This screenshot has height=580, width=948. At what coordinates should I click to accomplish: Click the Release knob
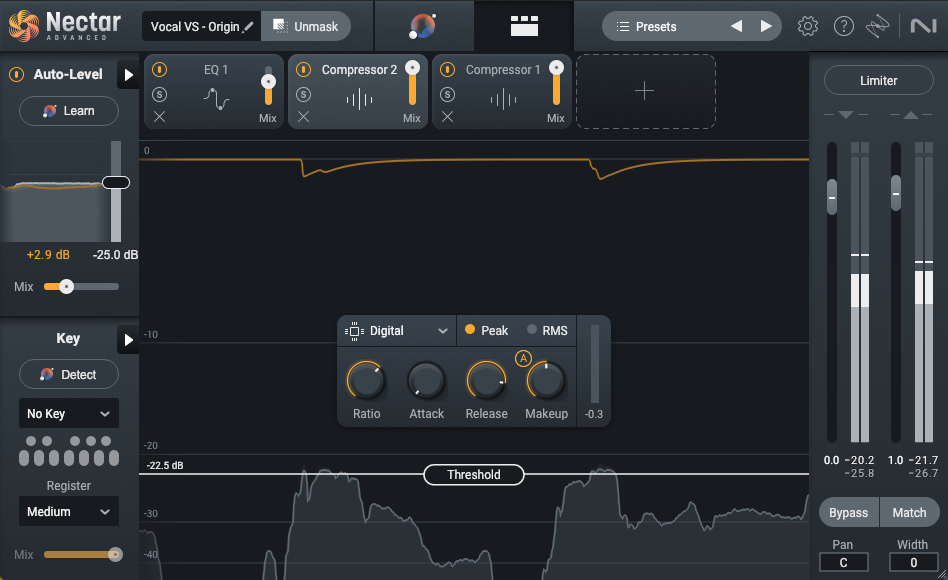click(486, 381)
